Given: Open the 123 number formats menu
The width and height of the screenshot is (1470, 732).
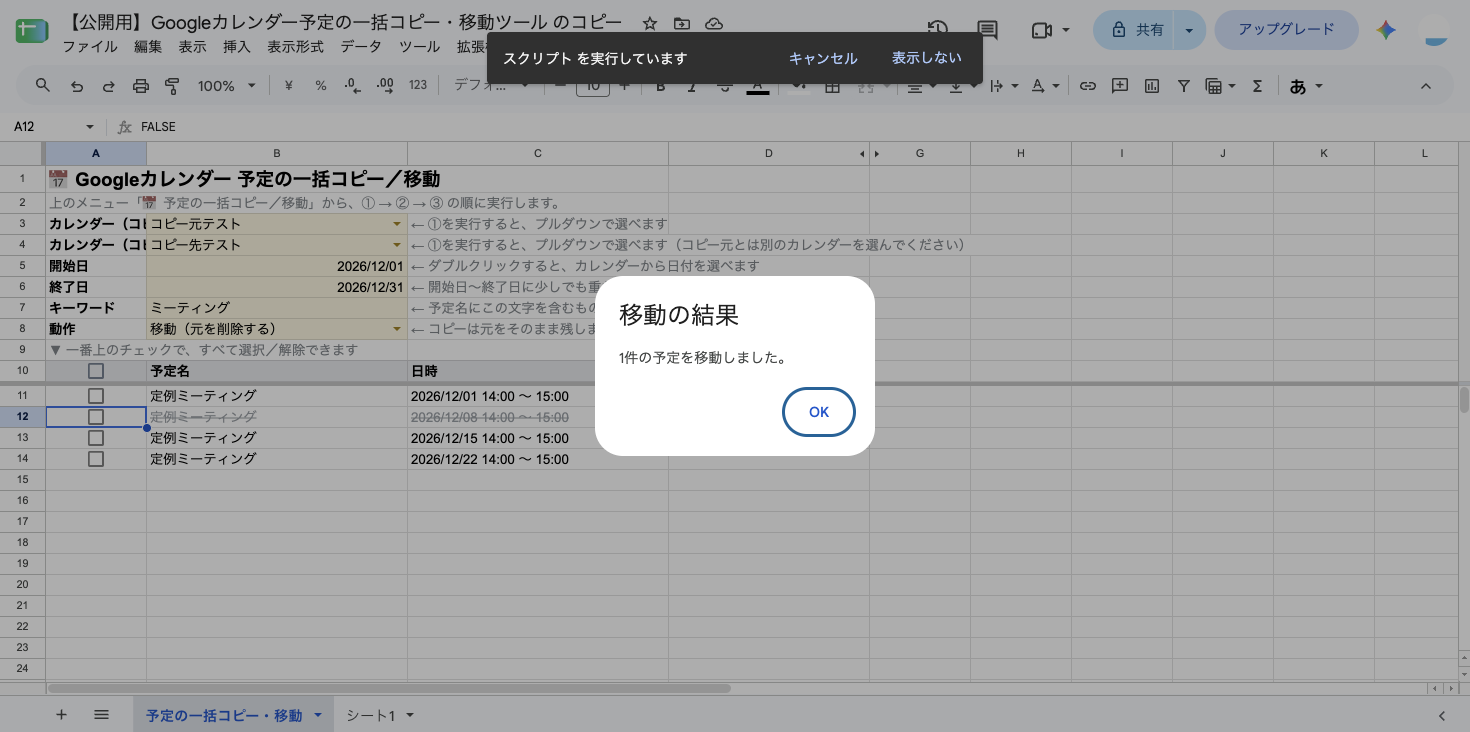Looking at the screenshot, I should tap(418, 86).
